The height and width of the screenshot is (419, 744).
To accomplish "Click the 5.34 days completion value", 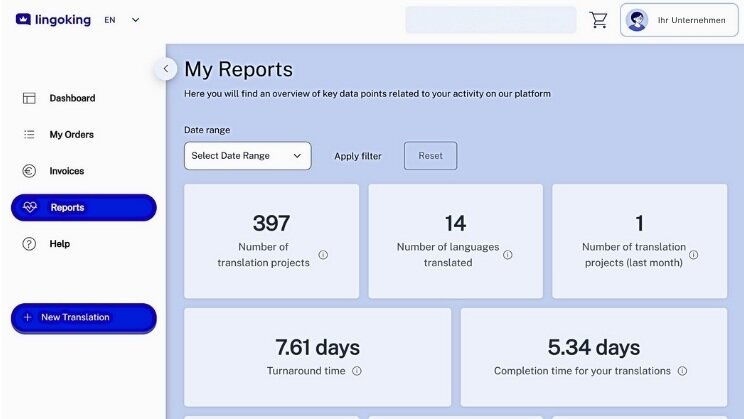I will click(594, 347).
